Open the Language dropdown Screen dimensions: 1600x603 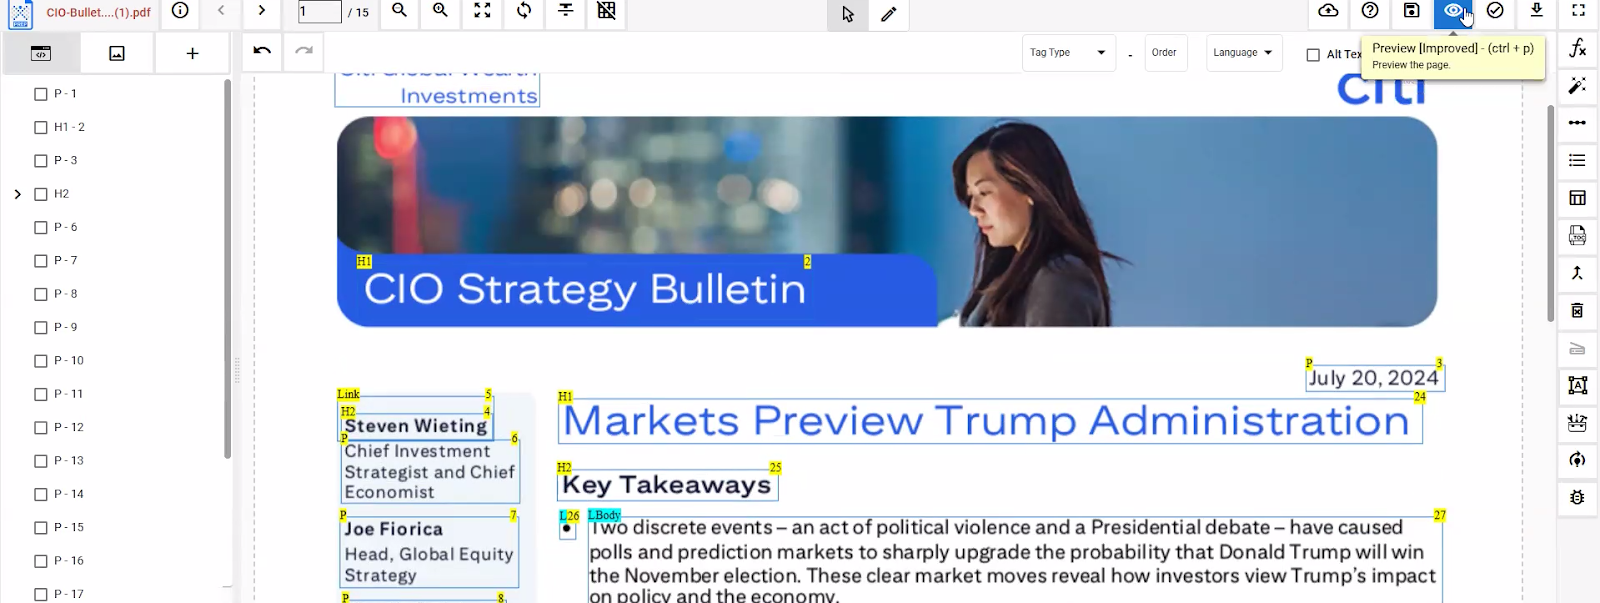[1243, 52]
